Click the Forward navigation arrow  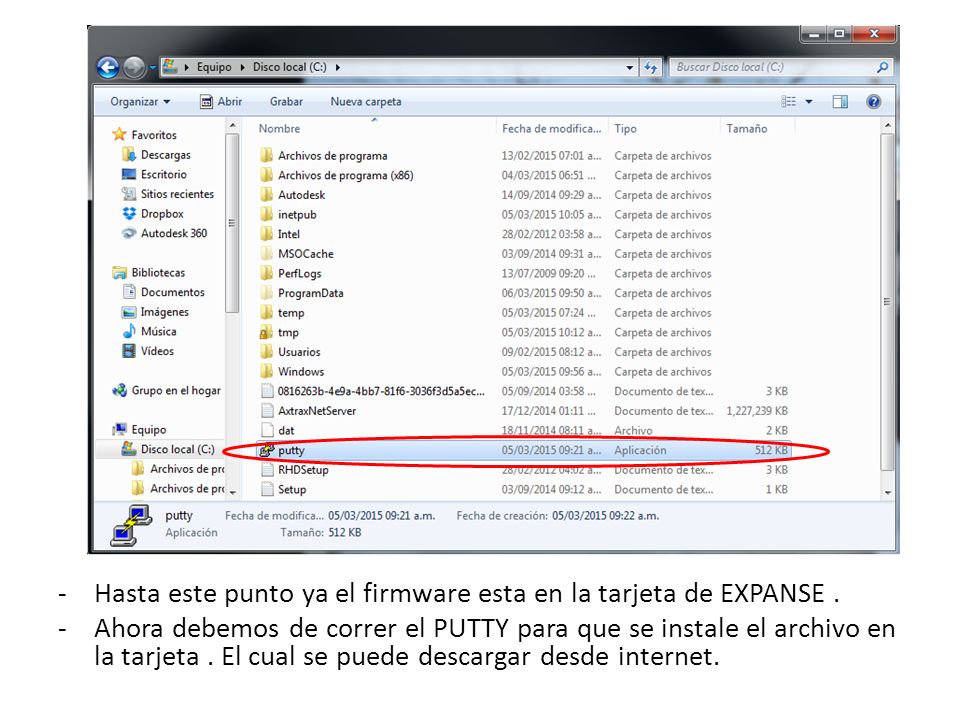tap(134, 67)
